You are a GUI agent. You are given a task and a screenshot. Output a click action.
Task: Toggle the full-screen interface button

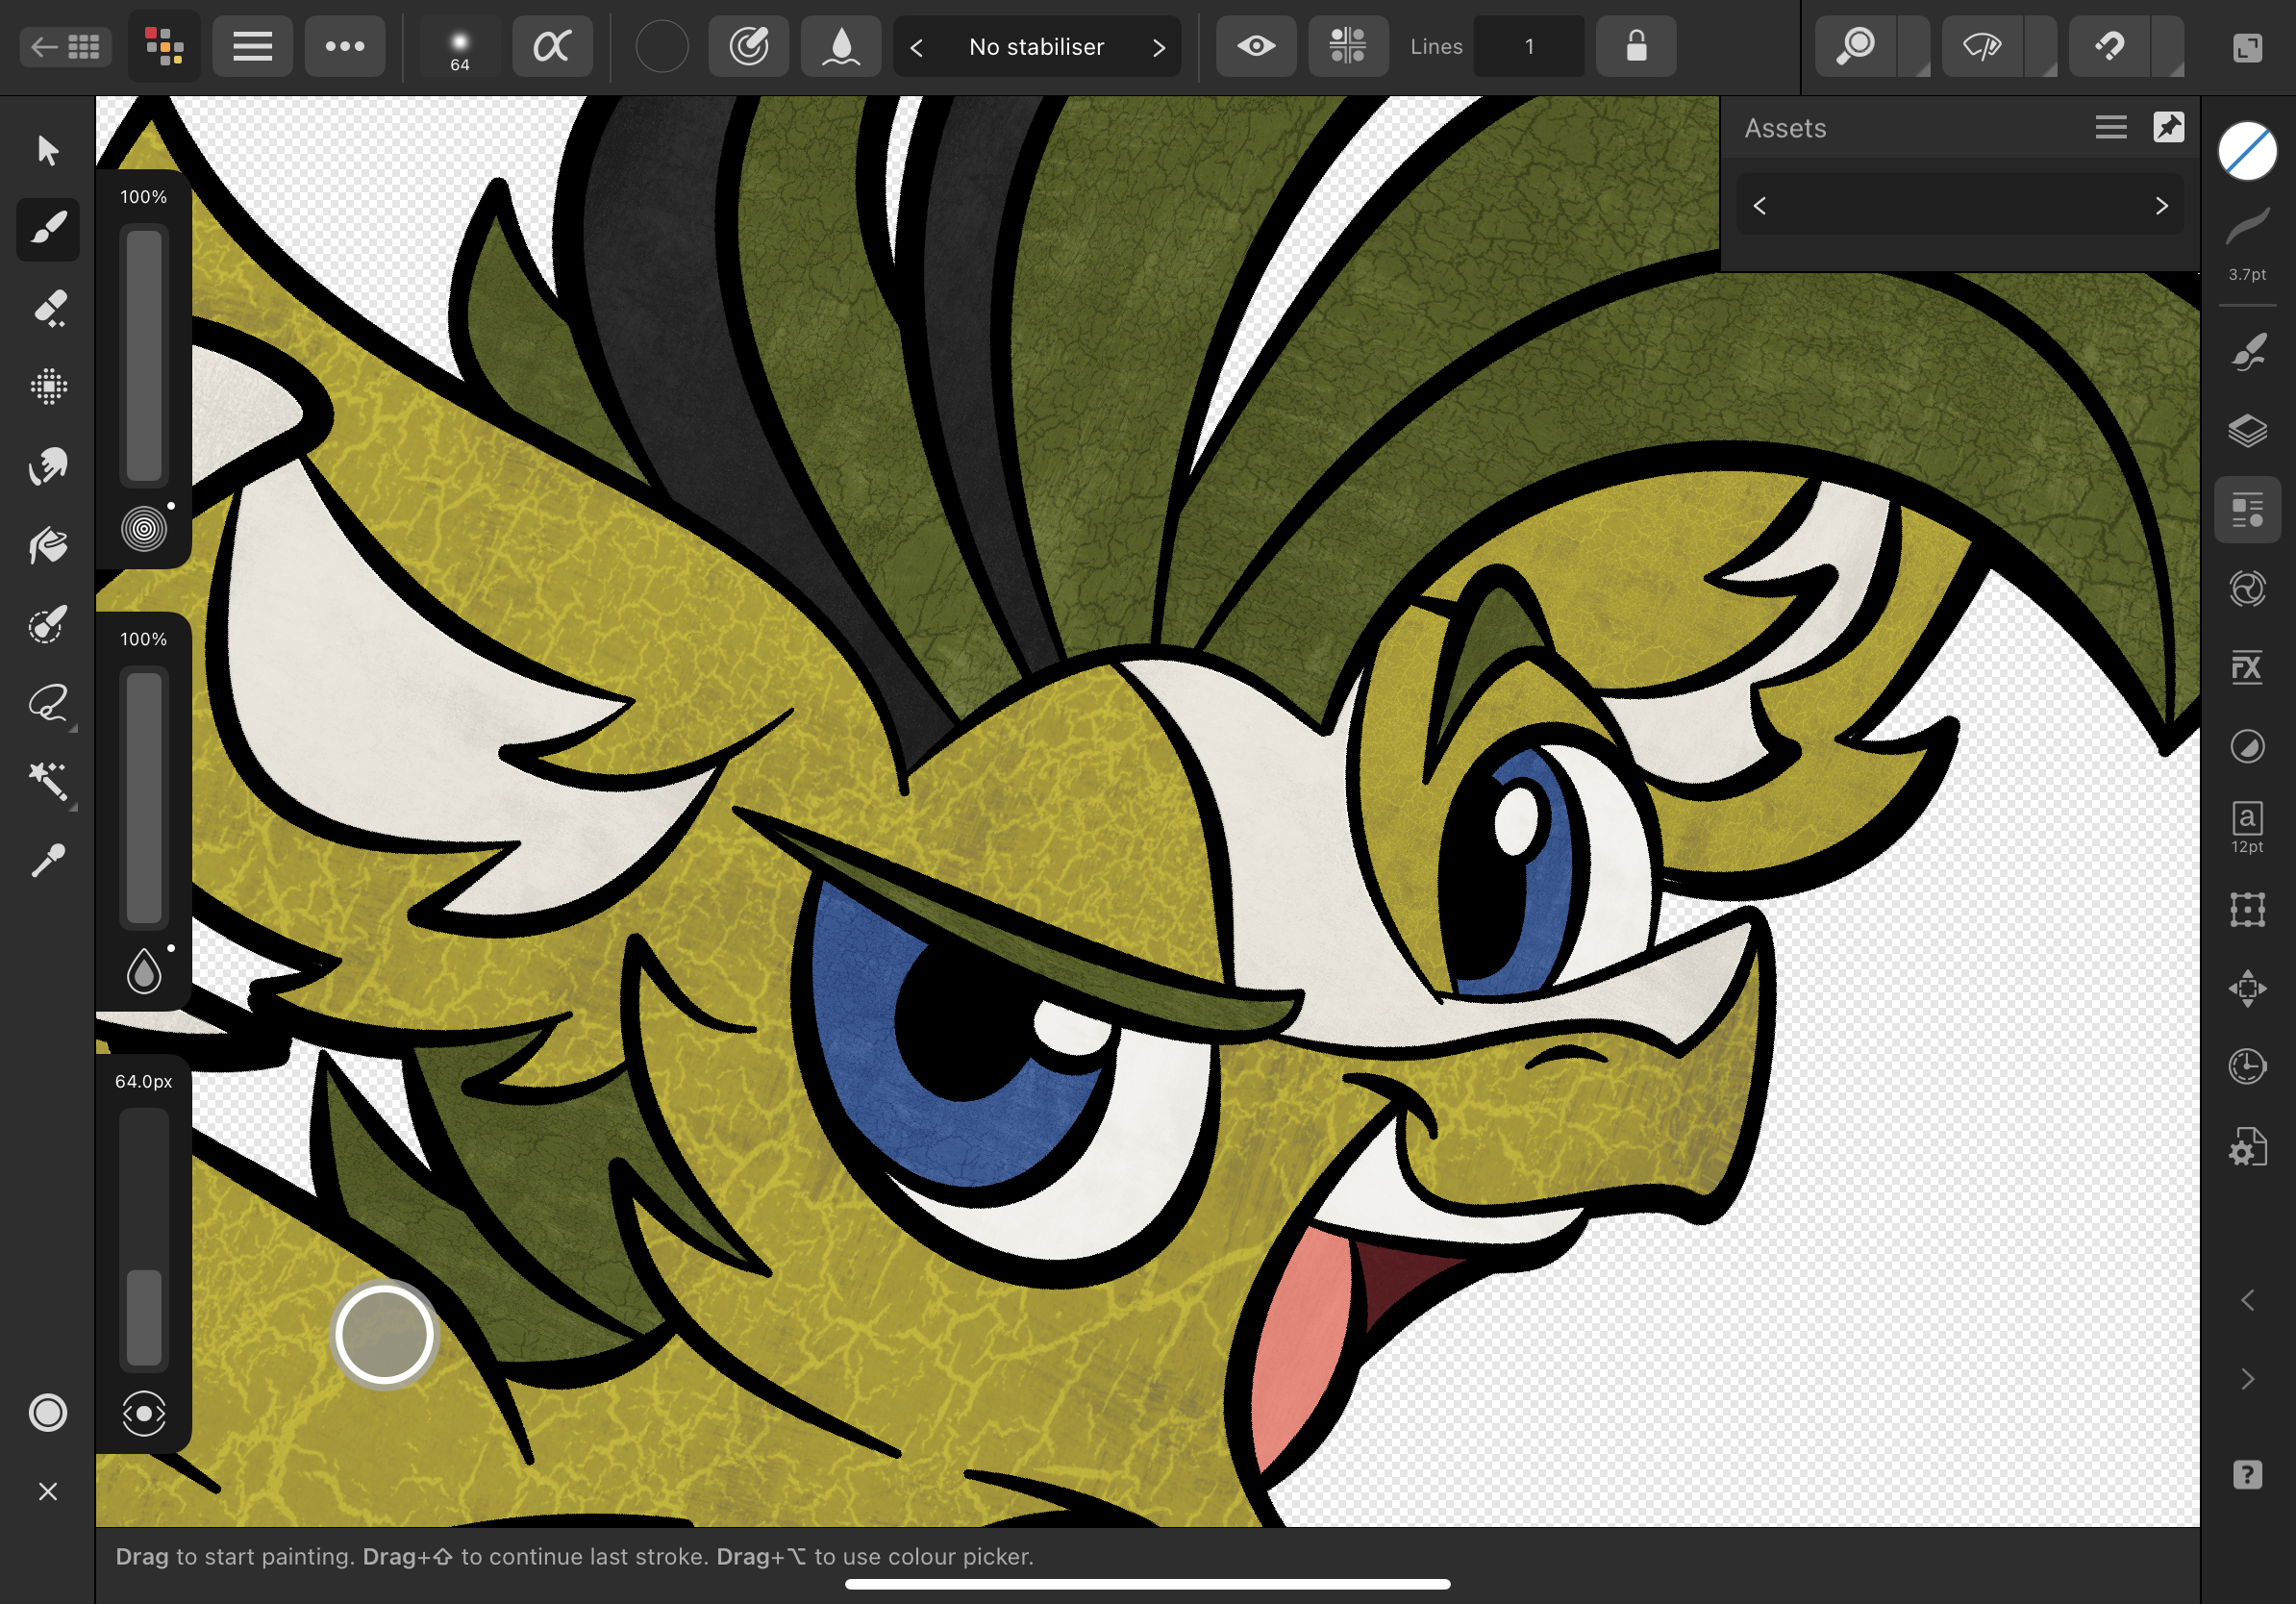[x=2248, y=47]
